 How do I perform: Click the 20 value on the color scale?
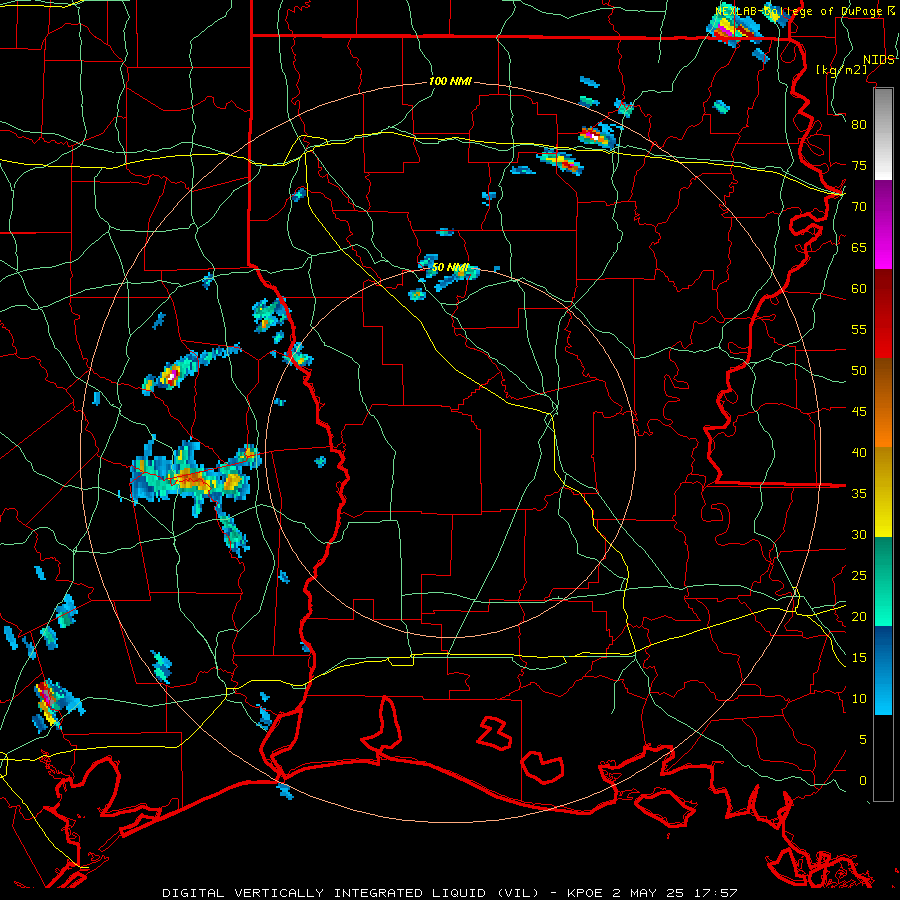[859, 616]
